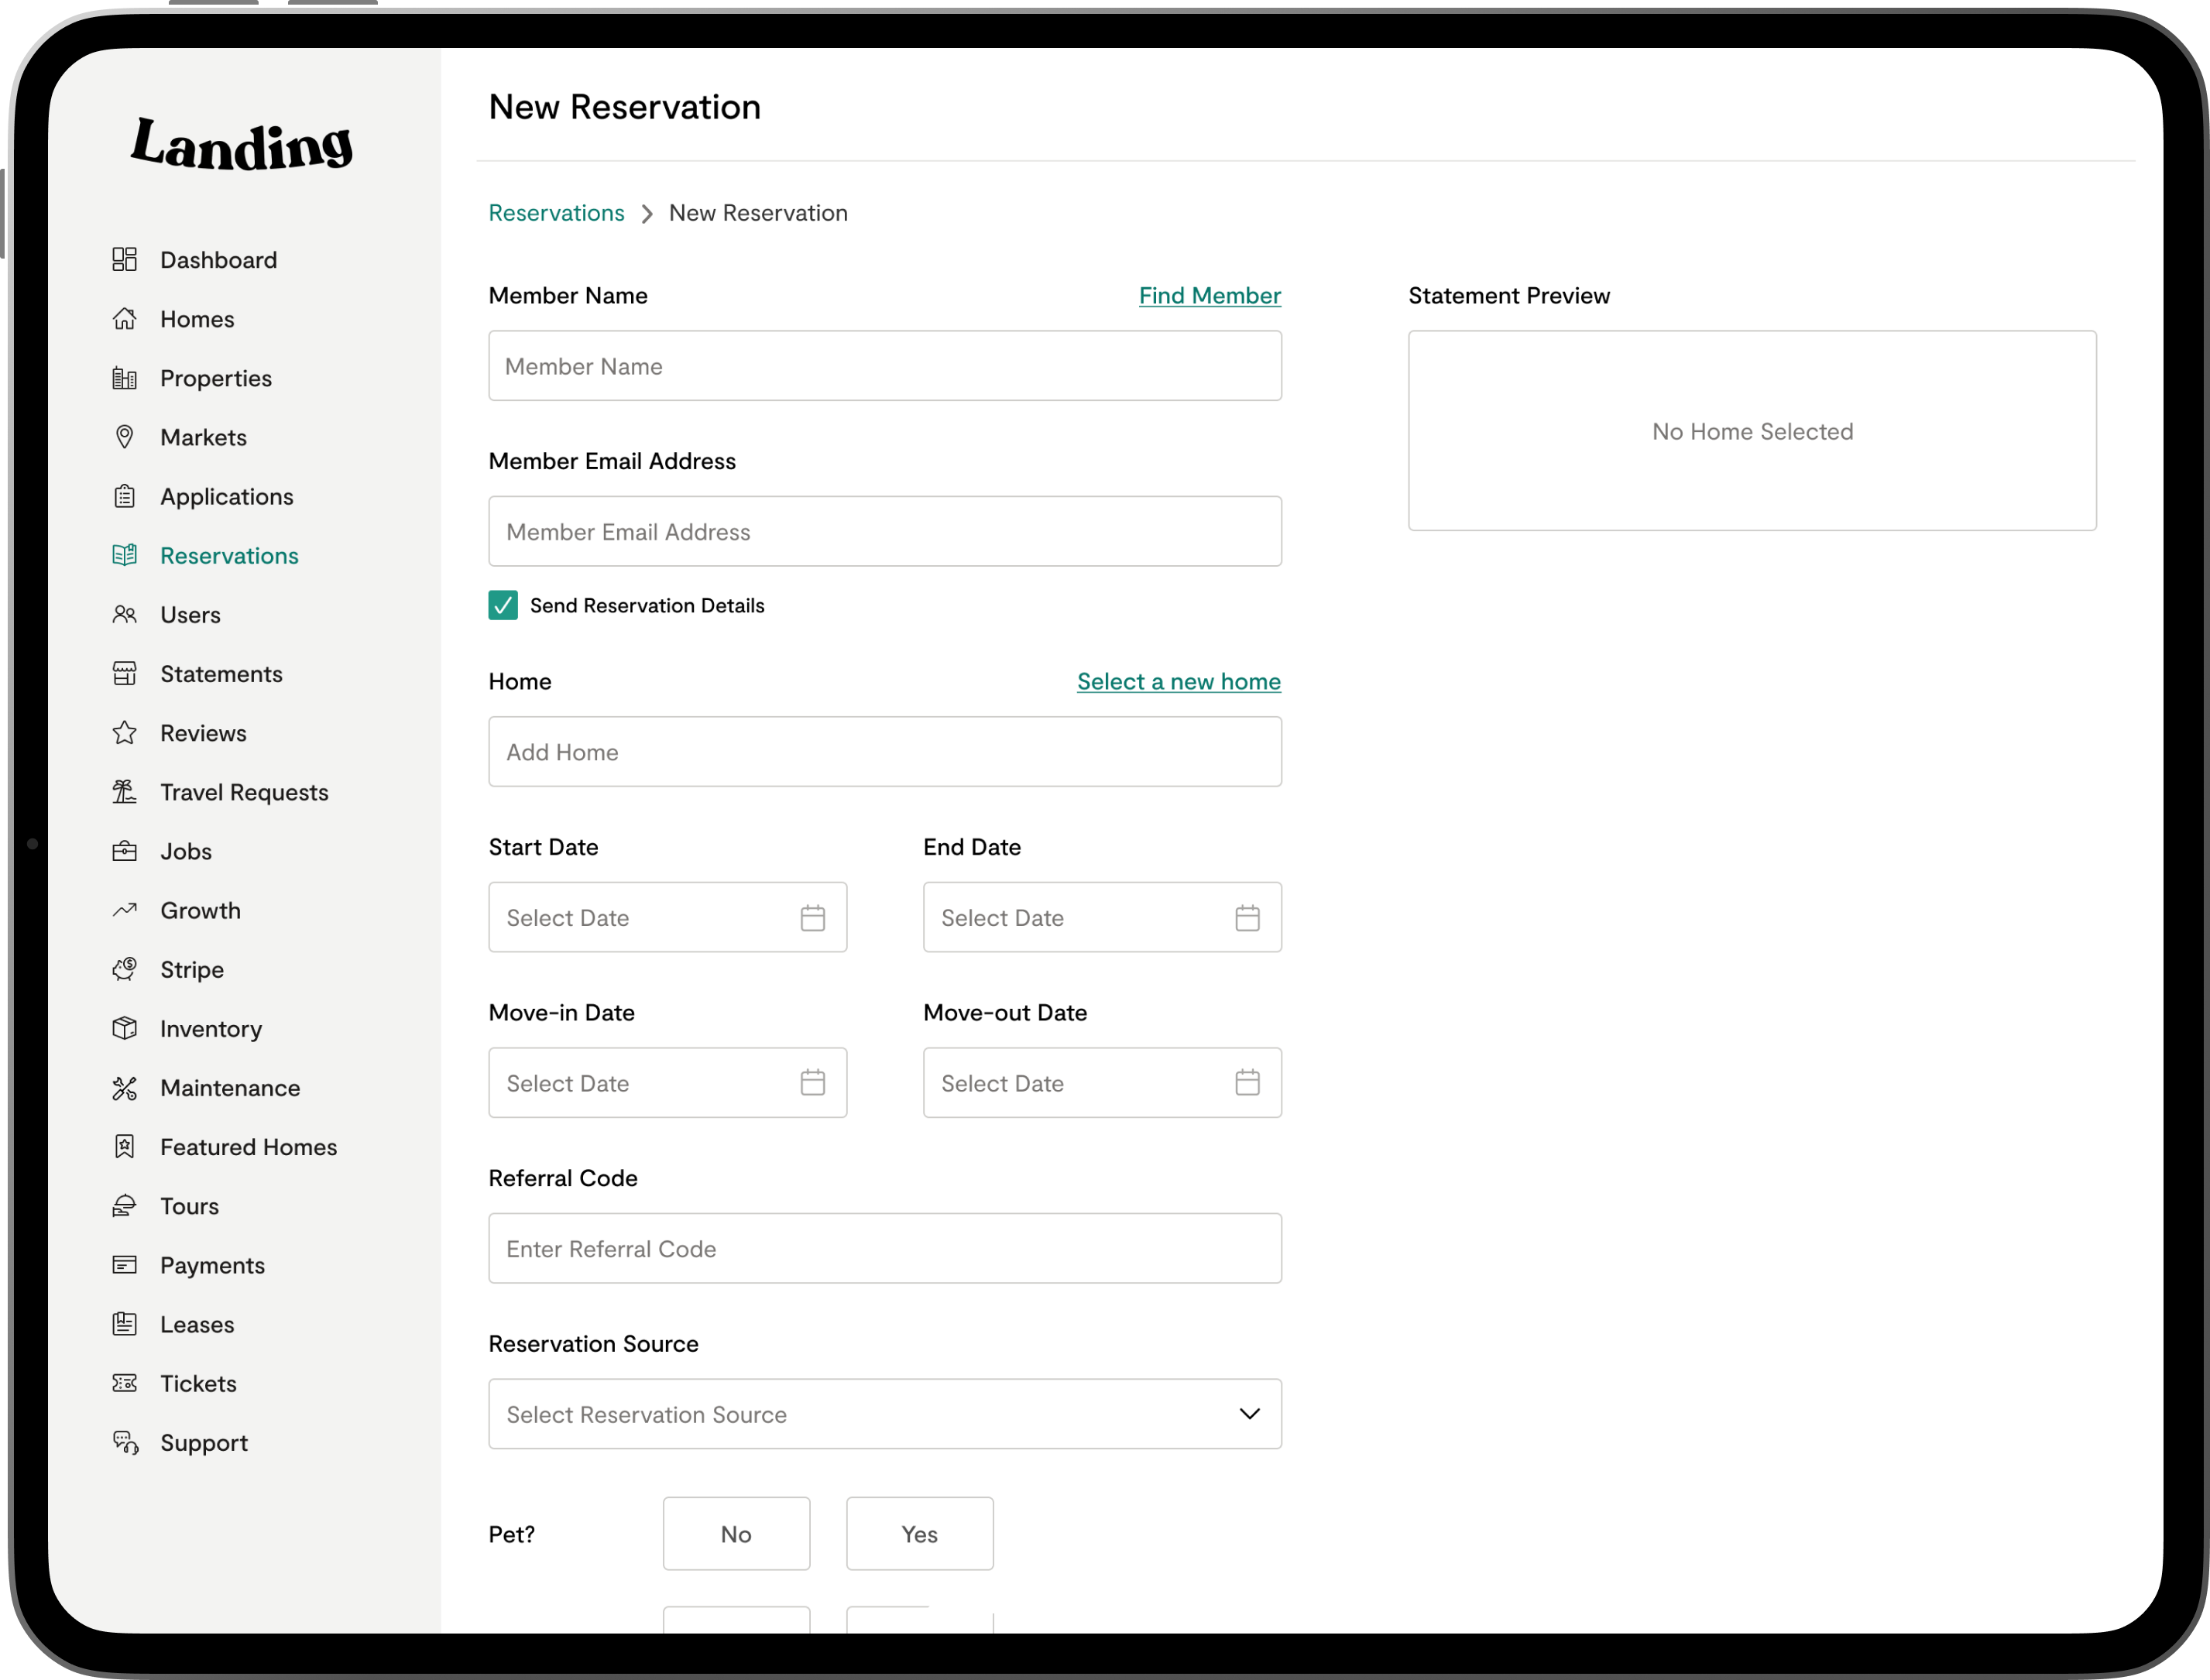This screenshot has width=2210, height=1680.
Task: Click the Markets location pin icon
Action: coord(124,437)
